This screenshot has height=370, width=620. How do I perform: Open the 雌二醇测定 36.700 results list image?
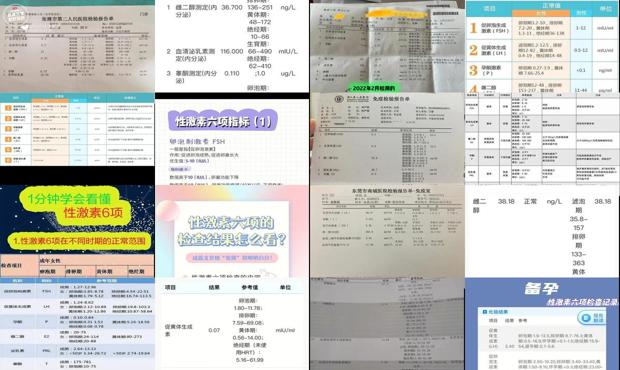[232, 46]
